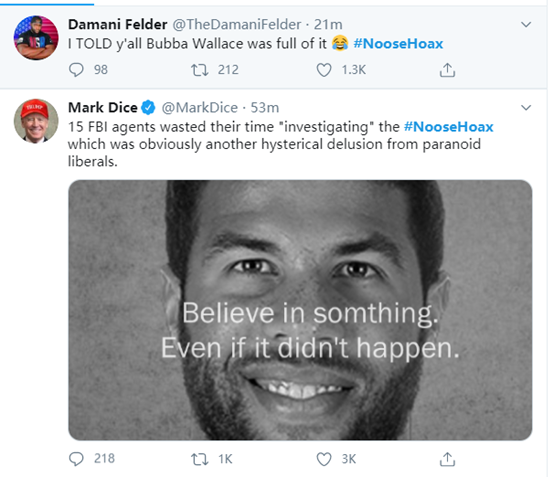Open the 'Believe in somthing' image
Viewport: 554px width, 477px height.
(x=300, y=310)
